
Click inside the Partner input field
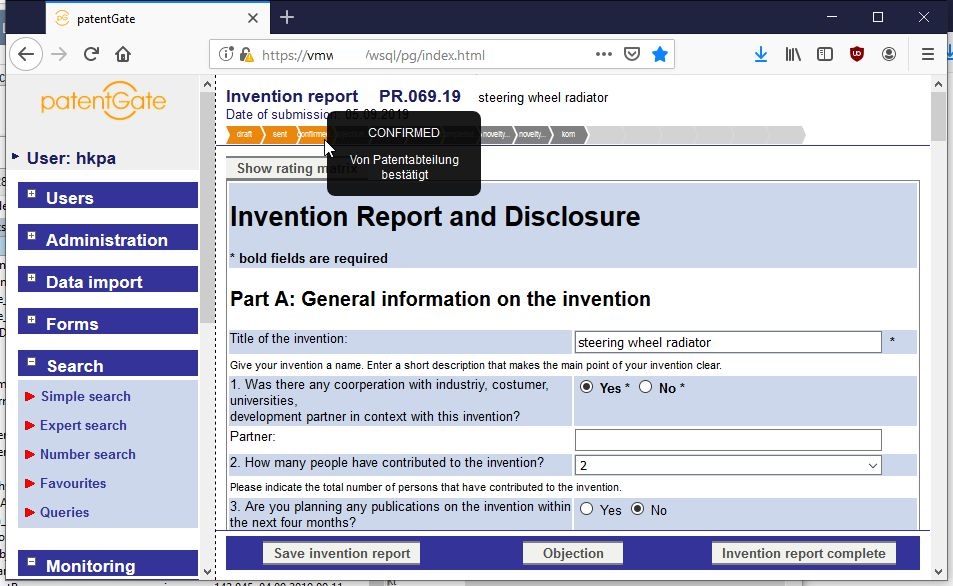click(727, 439)
